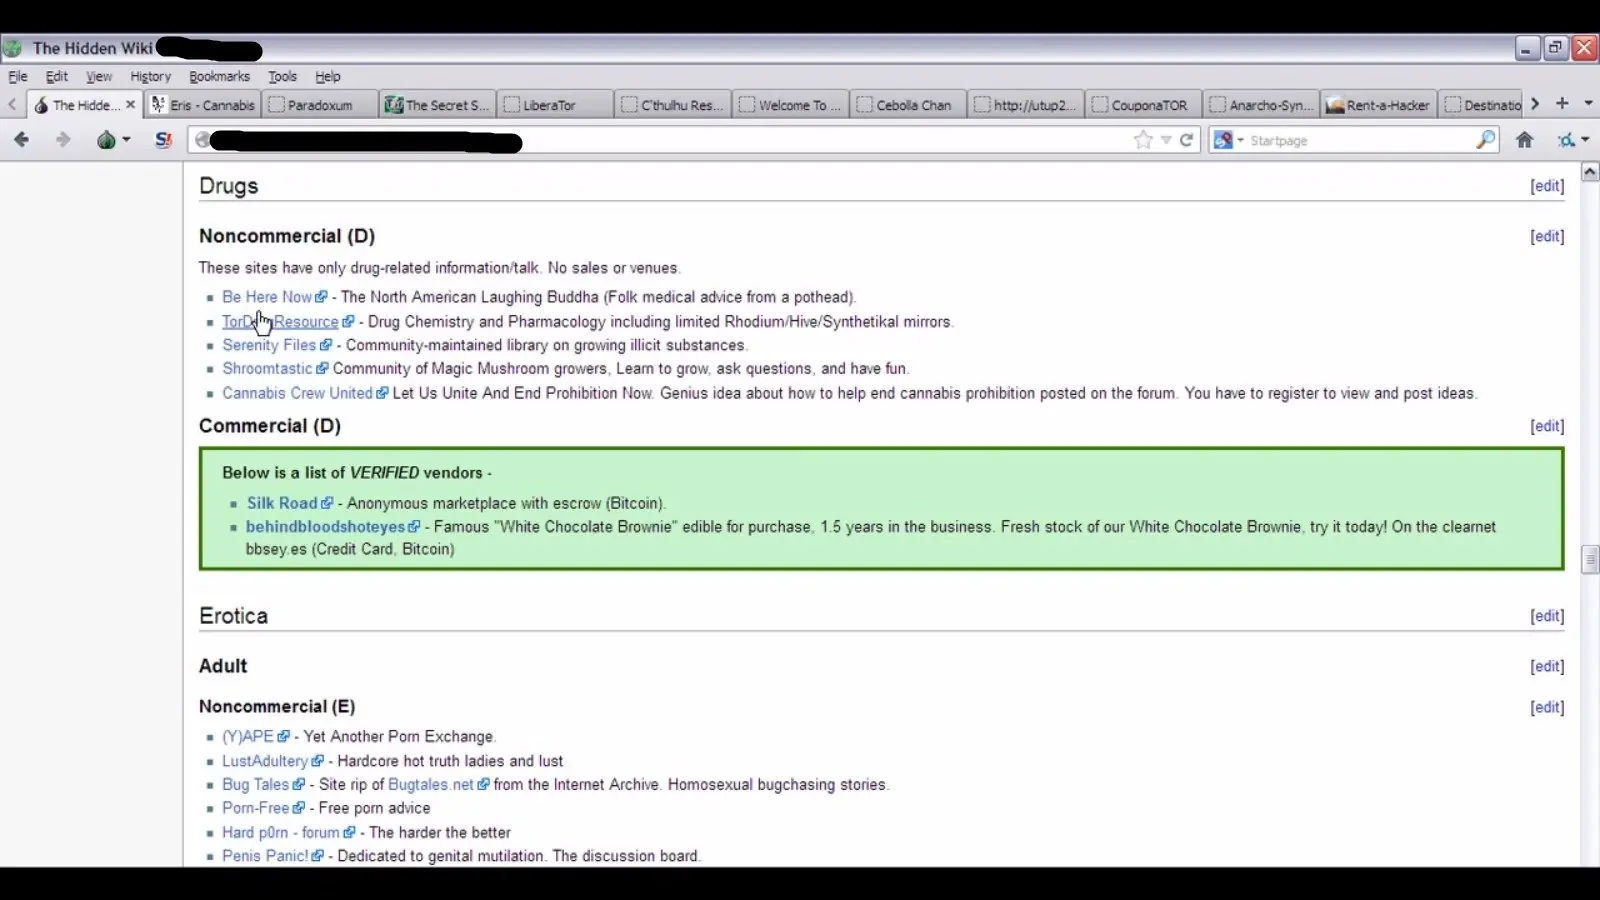Screen dimensions: 1600x900
Task: Open the list-all-tabs dropdown arrow
Action: pos(1588,103)
